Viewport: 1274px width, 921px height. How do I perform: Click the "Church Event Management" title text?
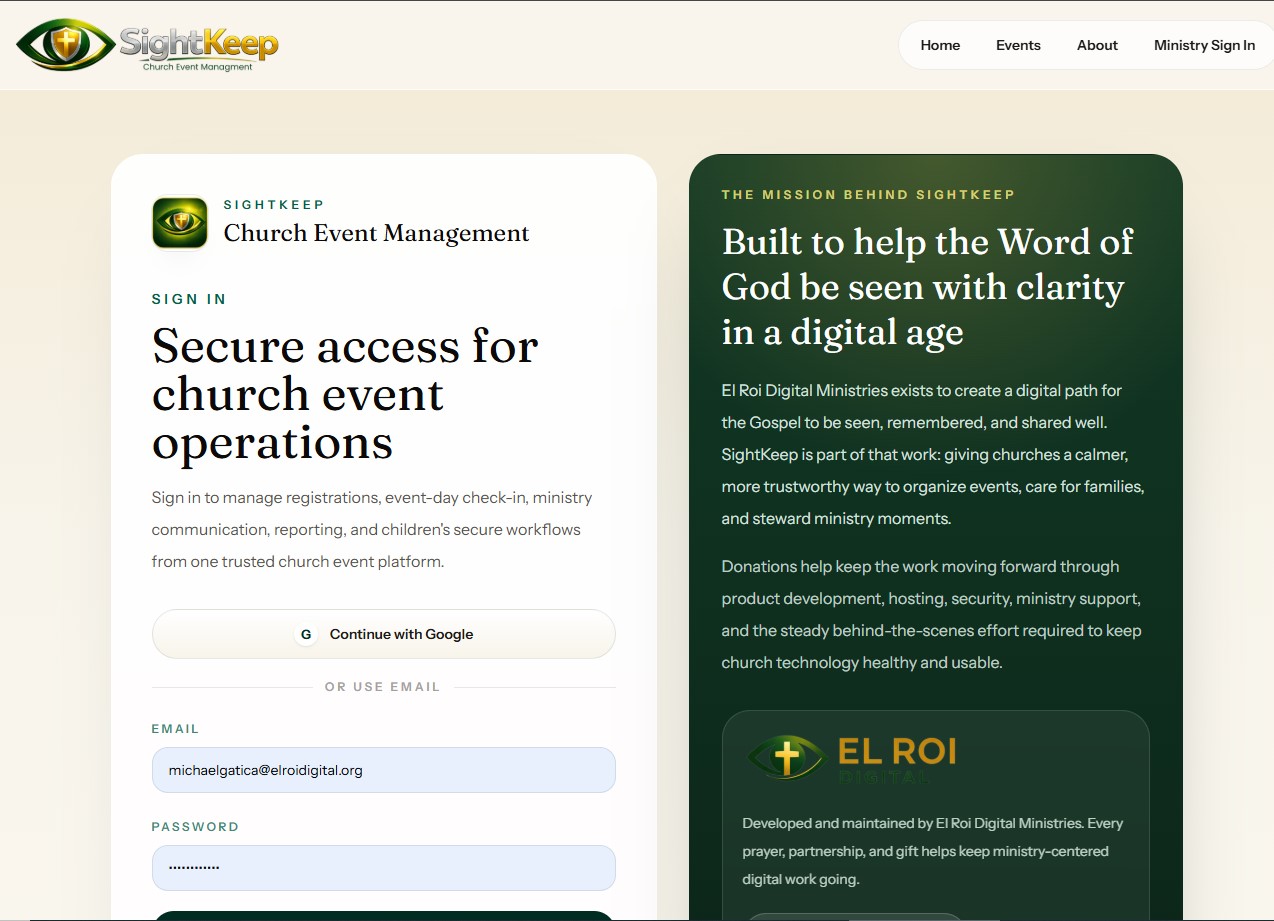click(x=377, y=233)
